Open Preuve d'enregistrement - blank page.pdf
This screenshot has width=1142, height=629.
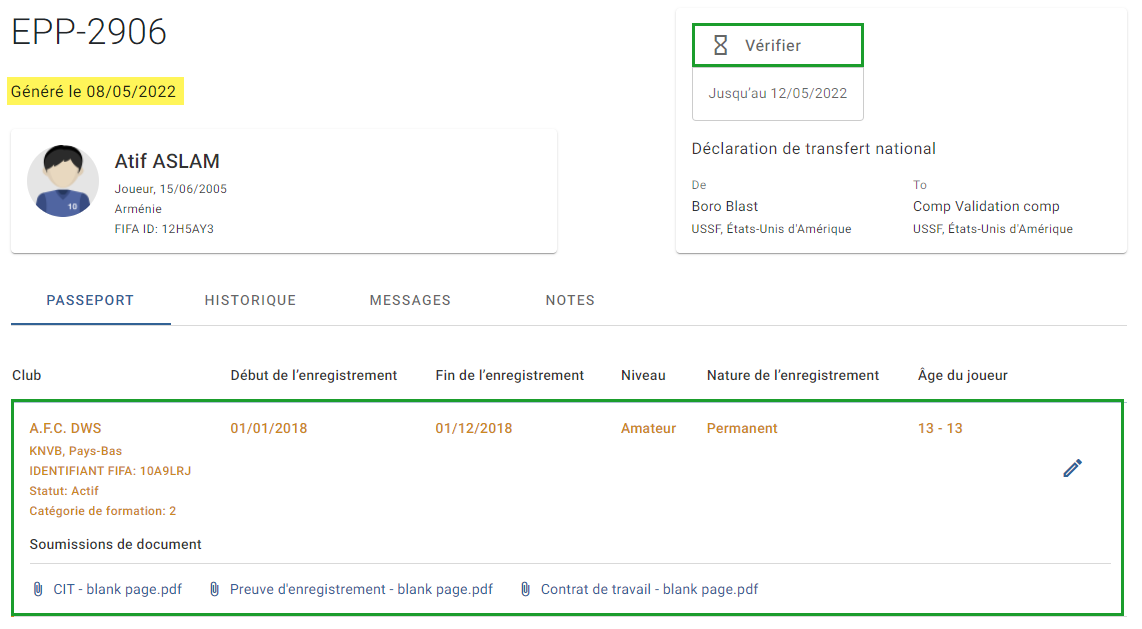point(361,589)
